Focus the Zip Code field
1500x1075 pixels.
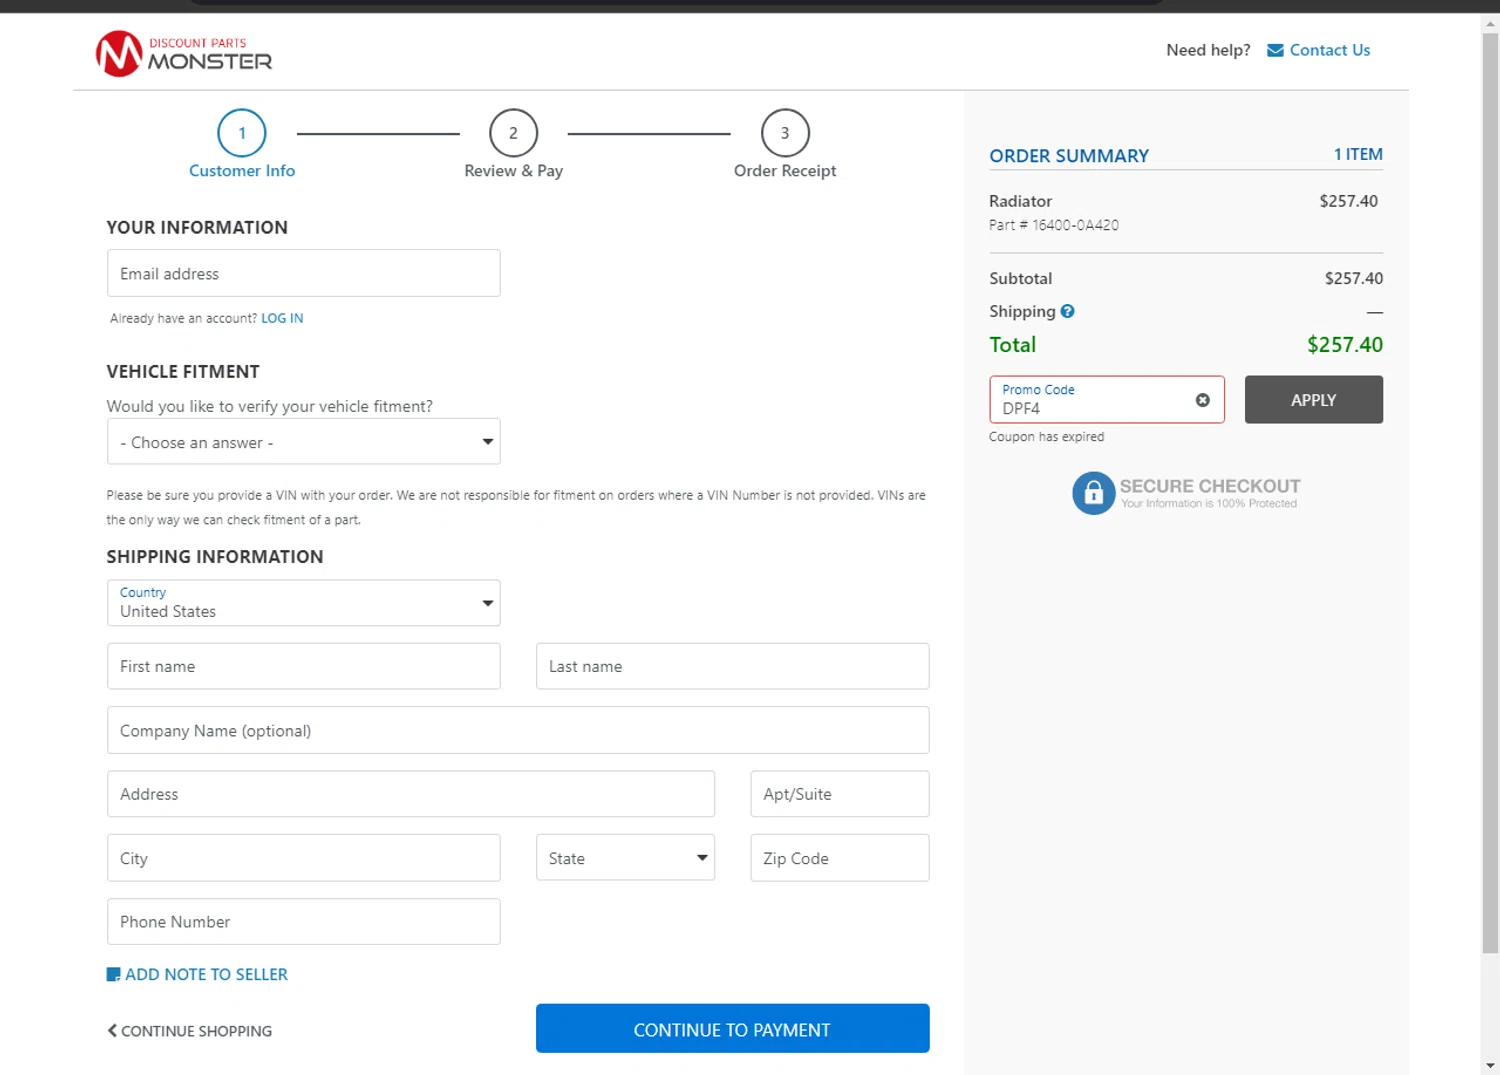tap(840, 858)
